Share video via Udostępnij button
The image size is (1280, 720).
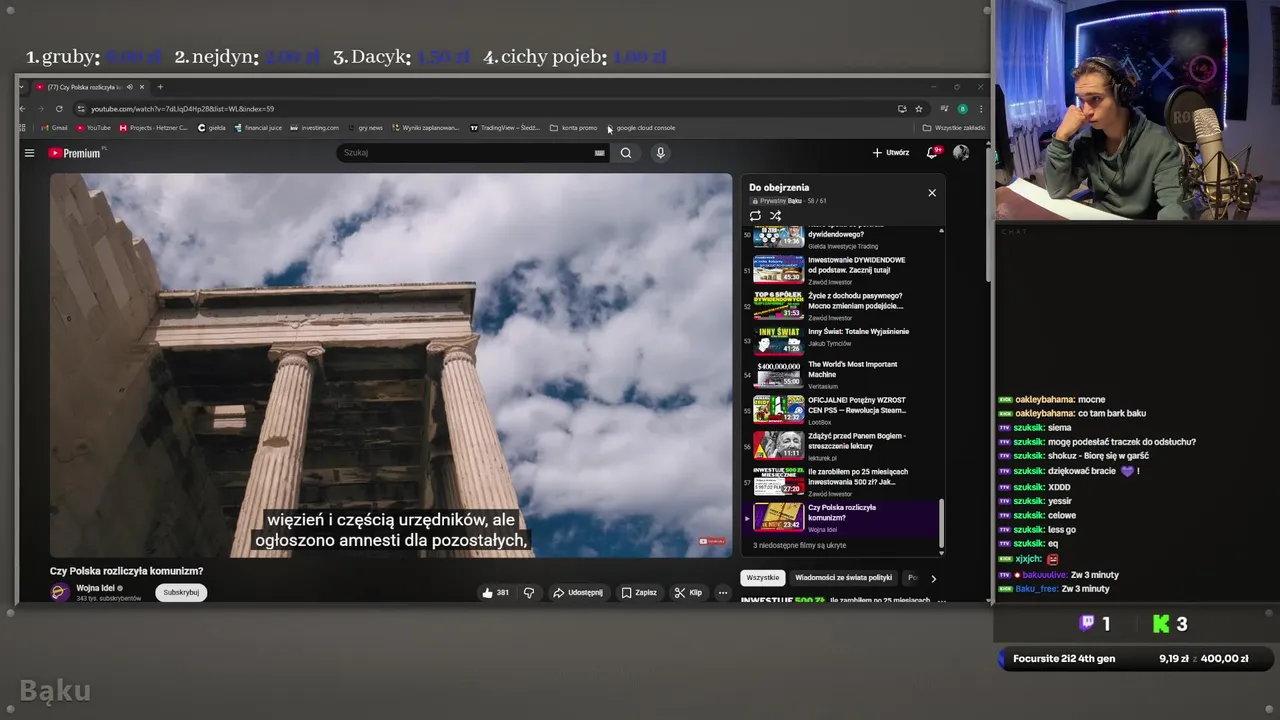pyautogui.click(x=578, y=593)
